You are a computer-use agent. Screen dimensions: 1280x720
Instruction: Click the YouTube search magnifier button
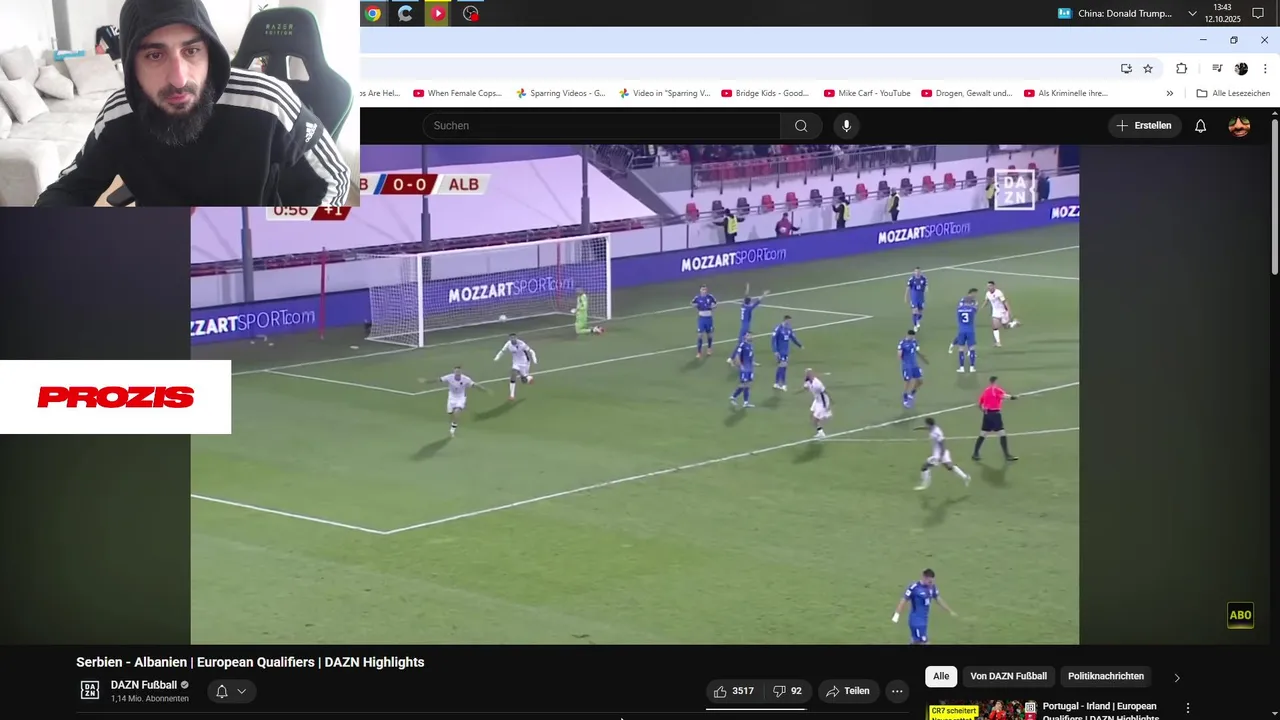tap(801, 126)
